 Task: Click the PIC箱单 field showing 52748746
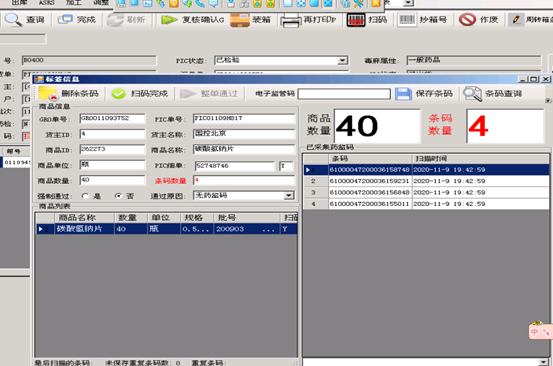click(235, 166)
